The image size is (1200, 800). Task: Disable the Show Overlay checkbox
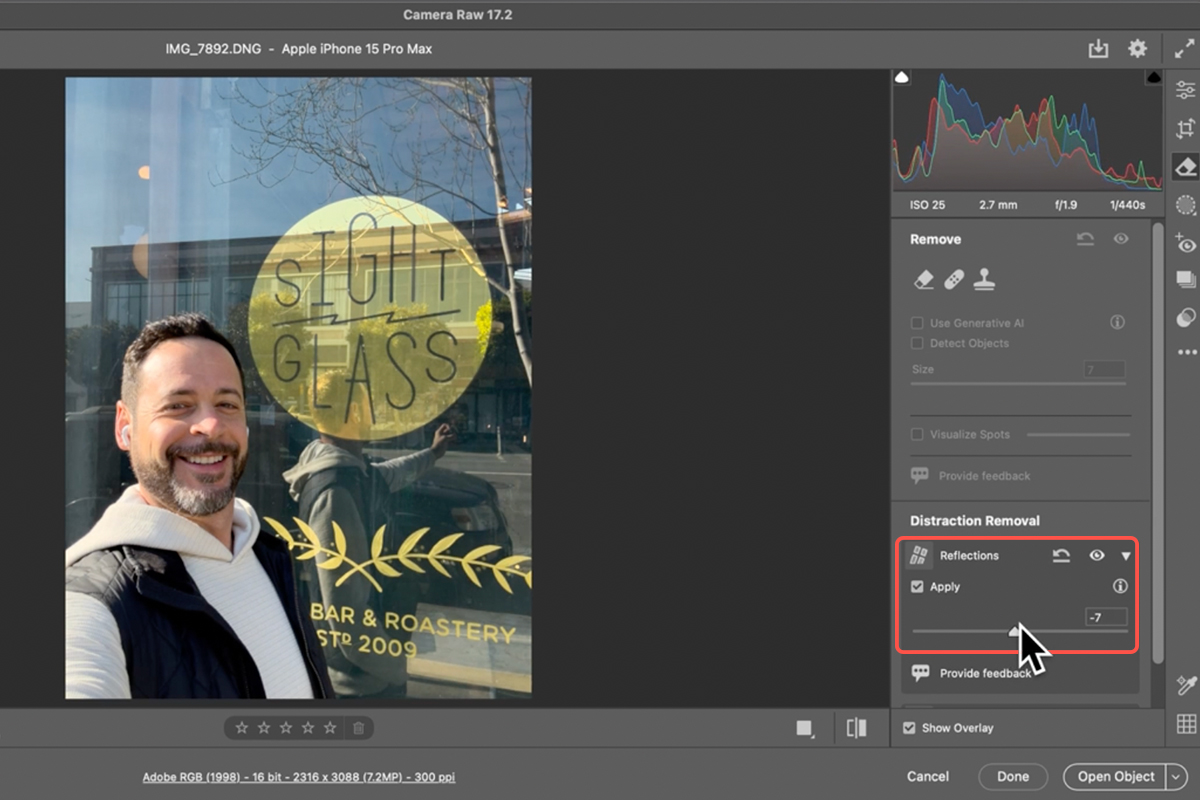(x=909, y=728)
